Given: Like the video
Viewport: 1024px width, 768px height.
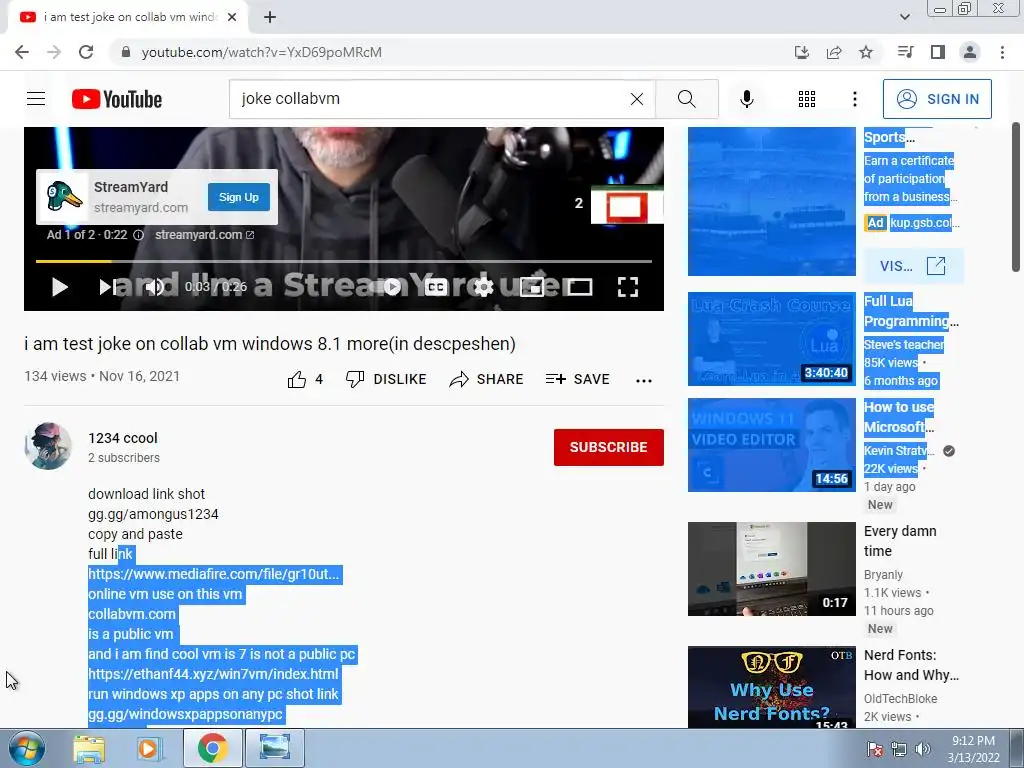Looking at the screenshot, I should 305,379.
